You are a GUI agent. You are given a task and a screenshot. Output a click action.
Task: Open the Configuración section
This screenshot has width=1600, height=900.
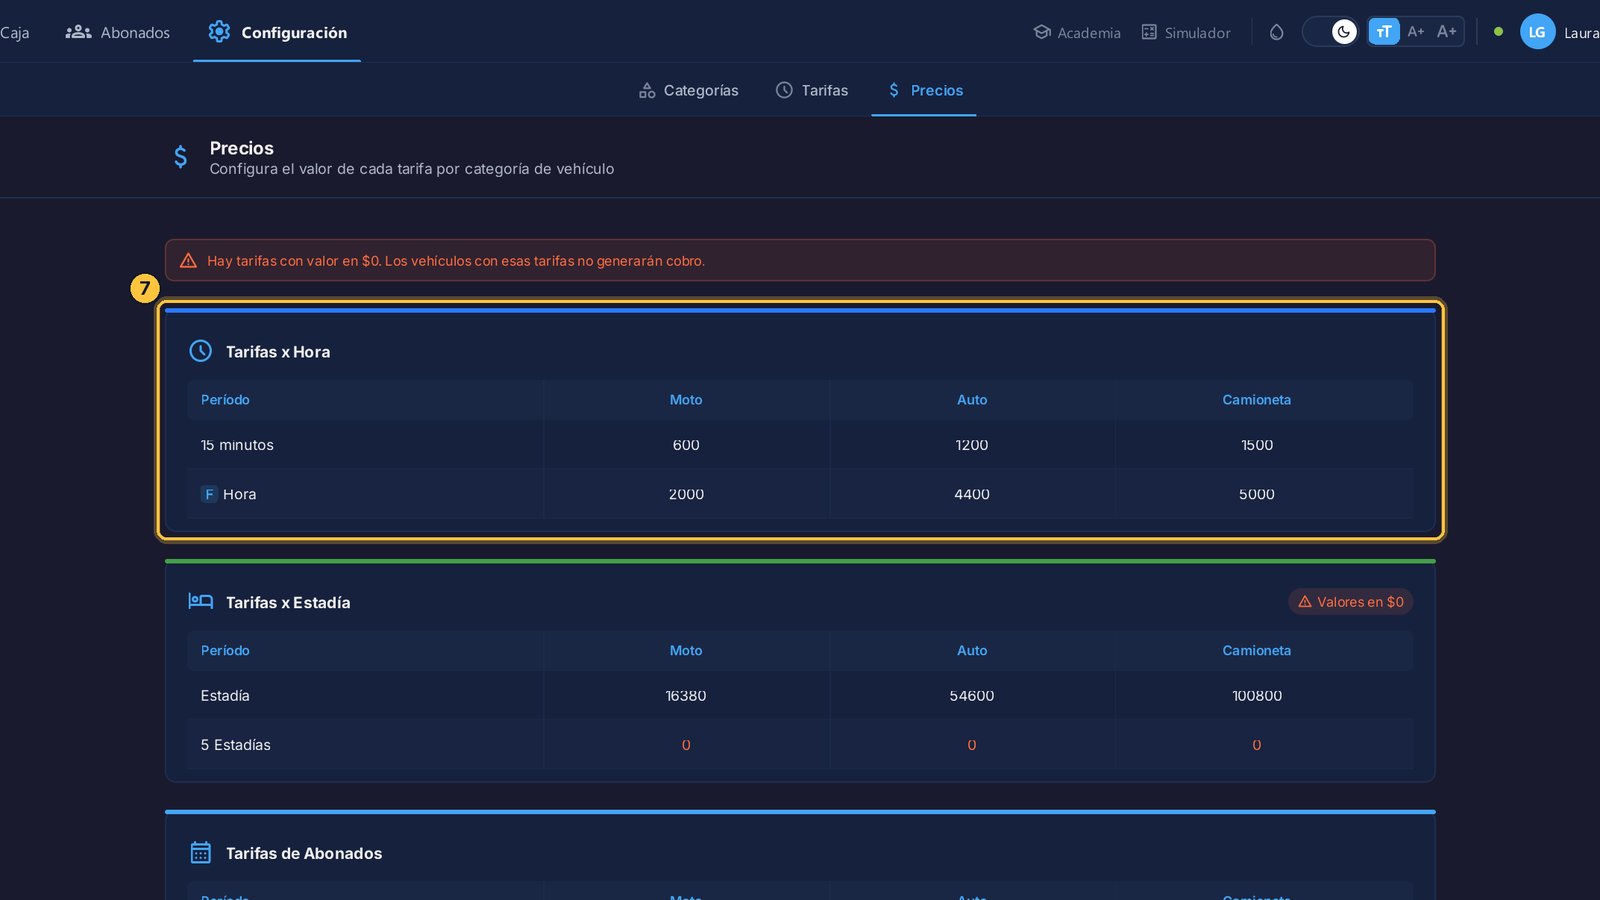tap(277, 32)
